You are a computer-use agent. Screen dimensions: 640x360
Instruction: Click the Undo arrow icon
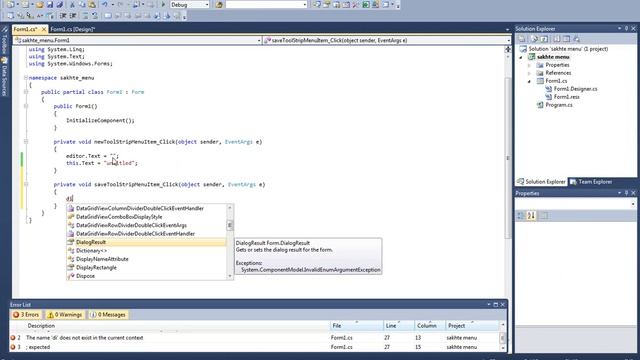tap(105, 5)
